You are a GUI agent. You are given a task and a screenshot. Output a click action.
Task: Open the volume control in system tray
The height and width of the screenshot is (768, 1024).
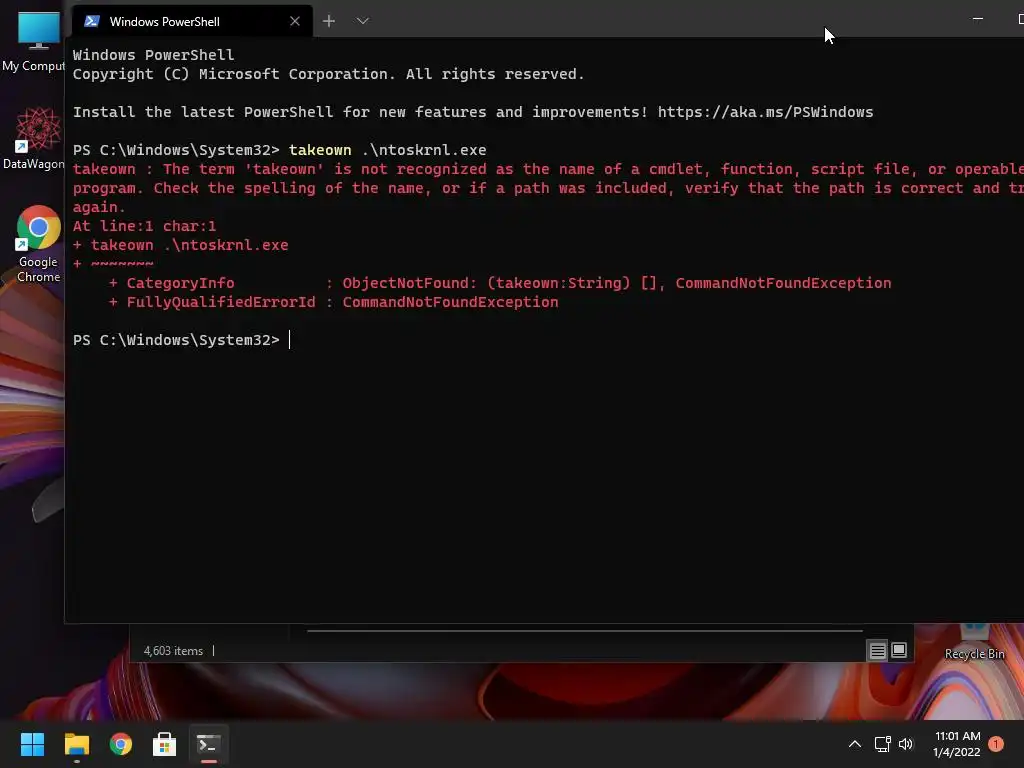pos(906,744)
